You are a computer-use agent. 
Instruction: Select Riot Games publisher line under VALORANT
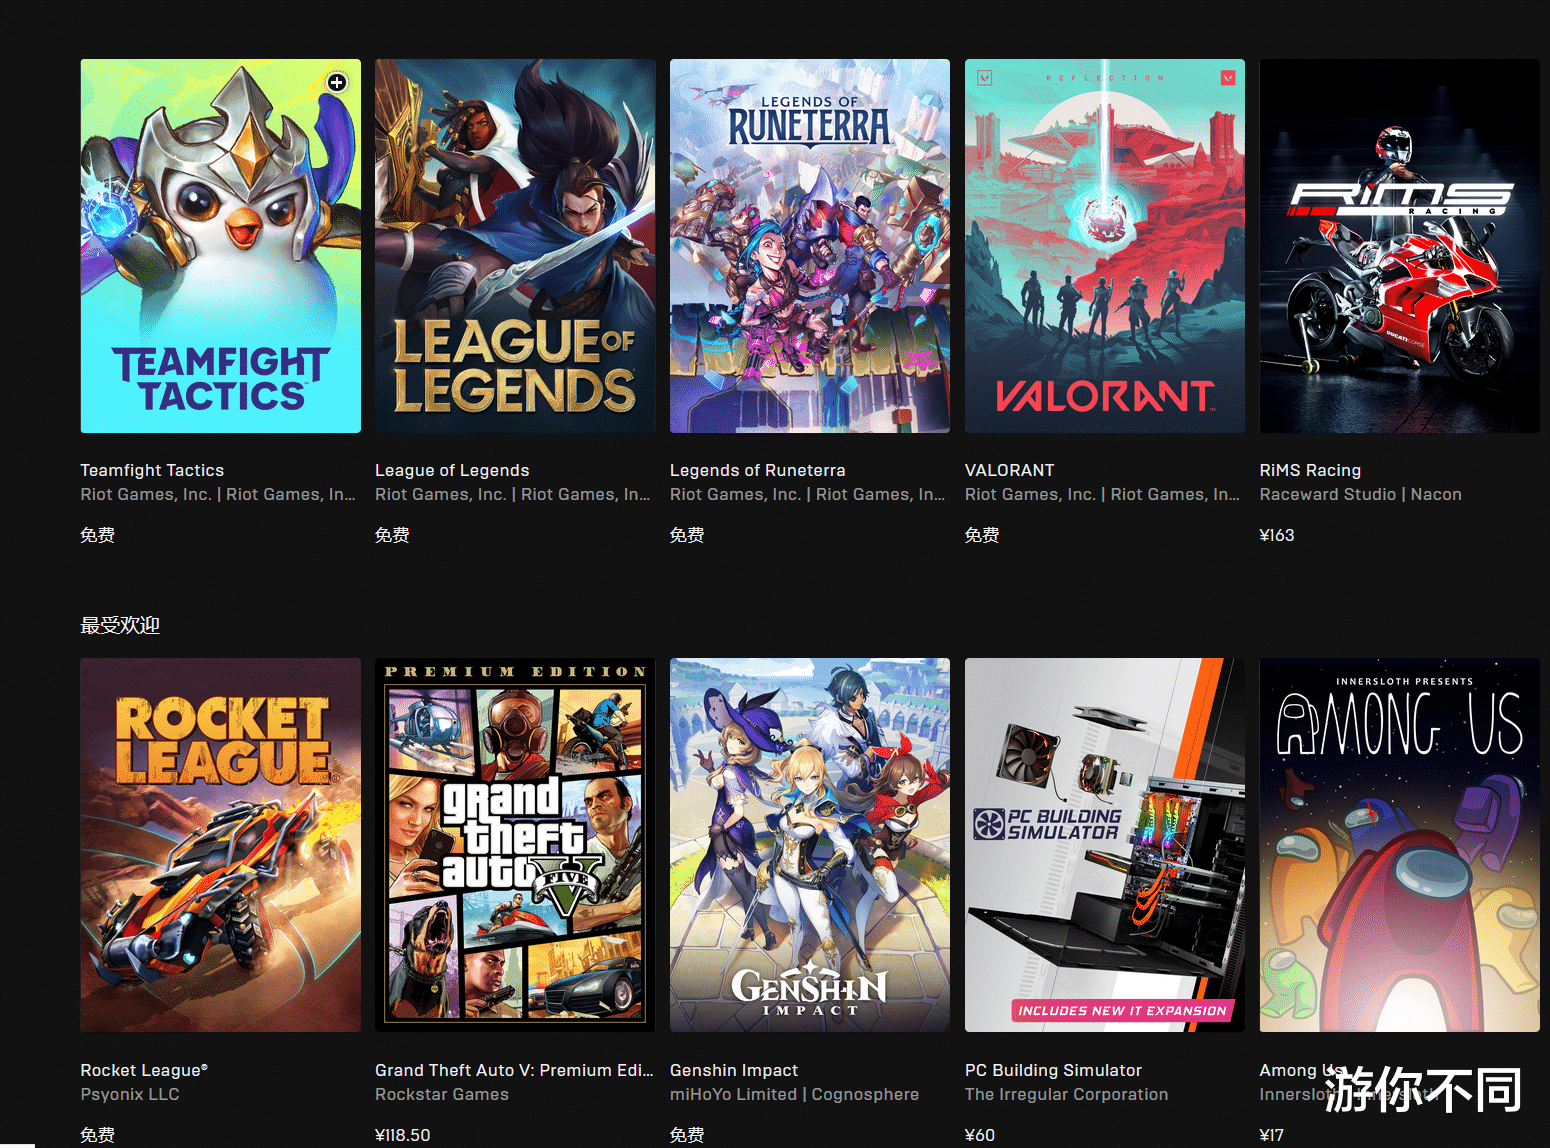pyautogui.click(x=1103, y=494)
